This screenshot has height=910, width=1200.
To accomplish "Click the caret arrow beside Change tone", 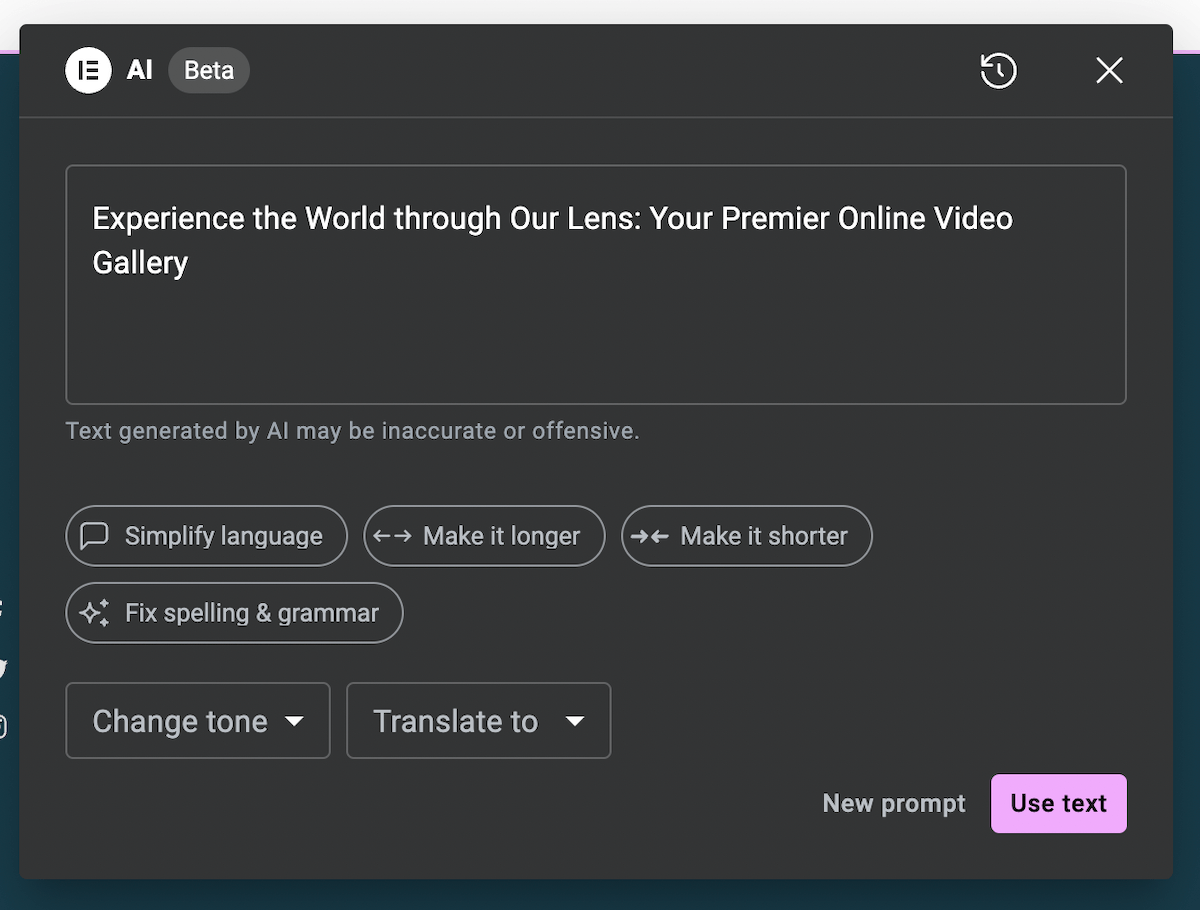I will (294, 721).
